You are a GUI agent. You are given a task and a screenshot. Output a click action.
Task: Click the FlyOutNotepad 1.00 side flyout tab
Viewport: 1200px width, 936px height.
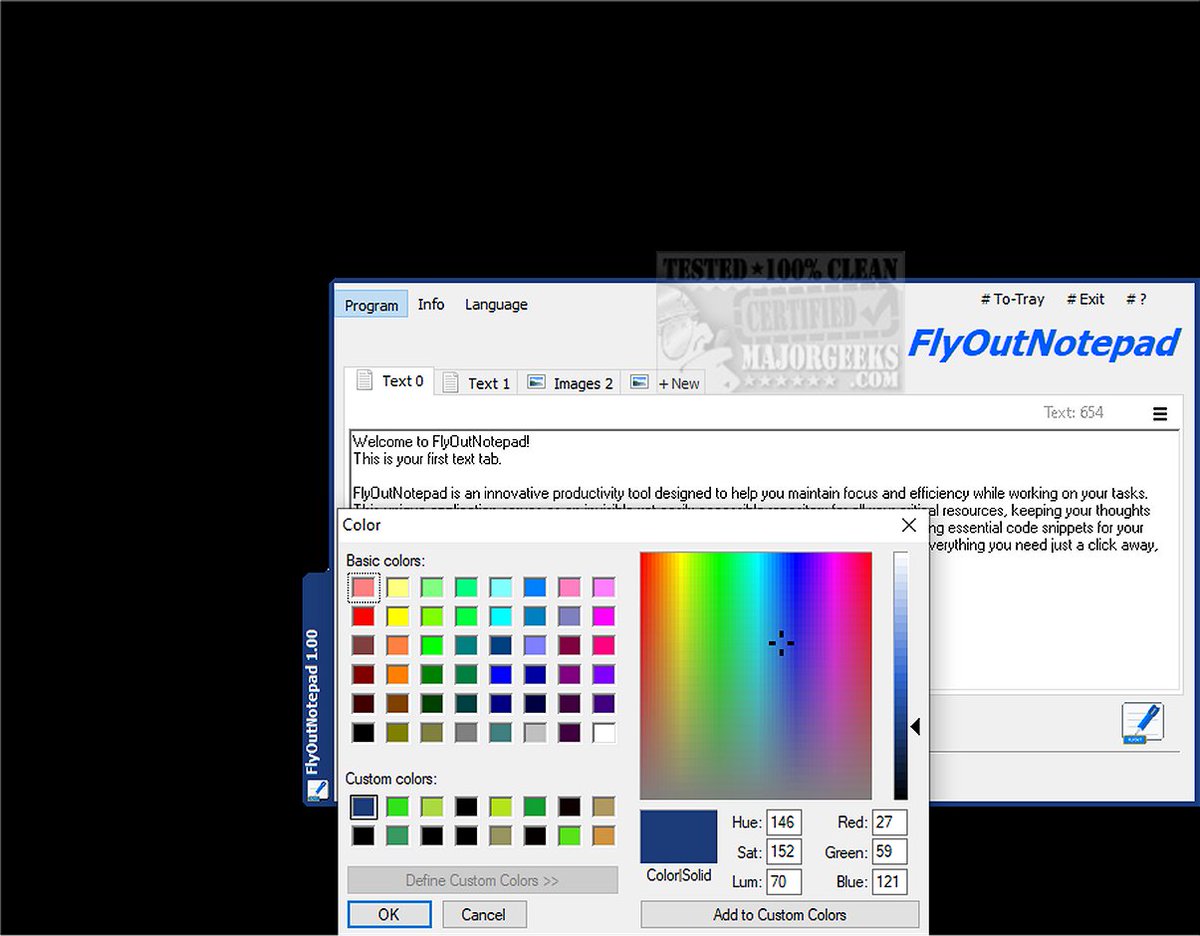(316, 690)
